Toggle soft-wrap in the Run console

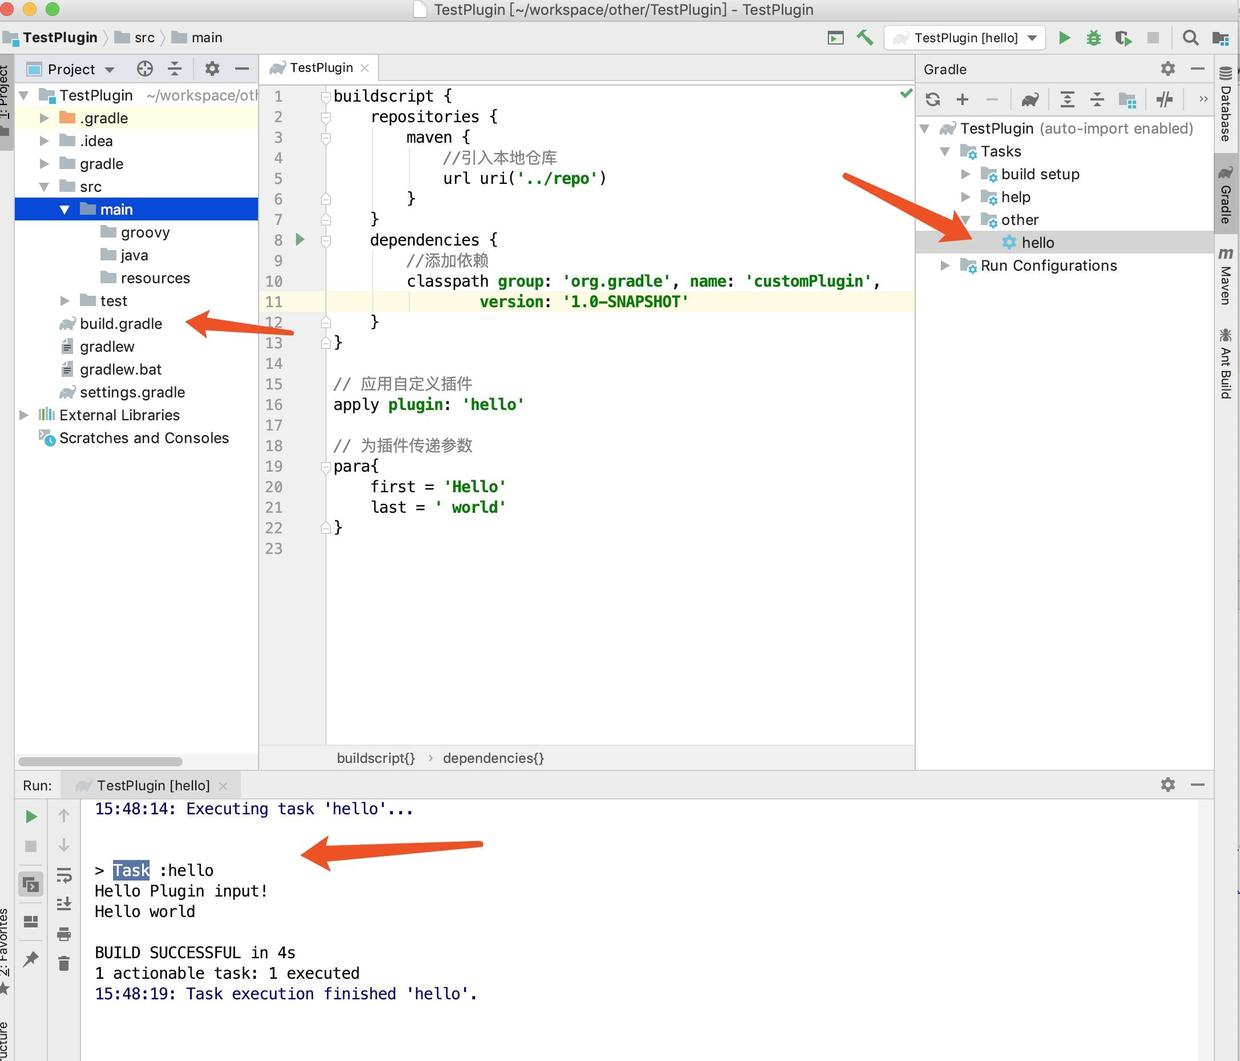[64, 875]
